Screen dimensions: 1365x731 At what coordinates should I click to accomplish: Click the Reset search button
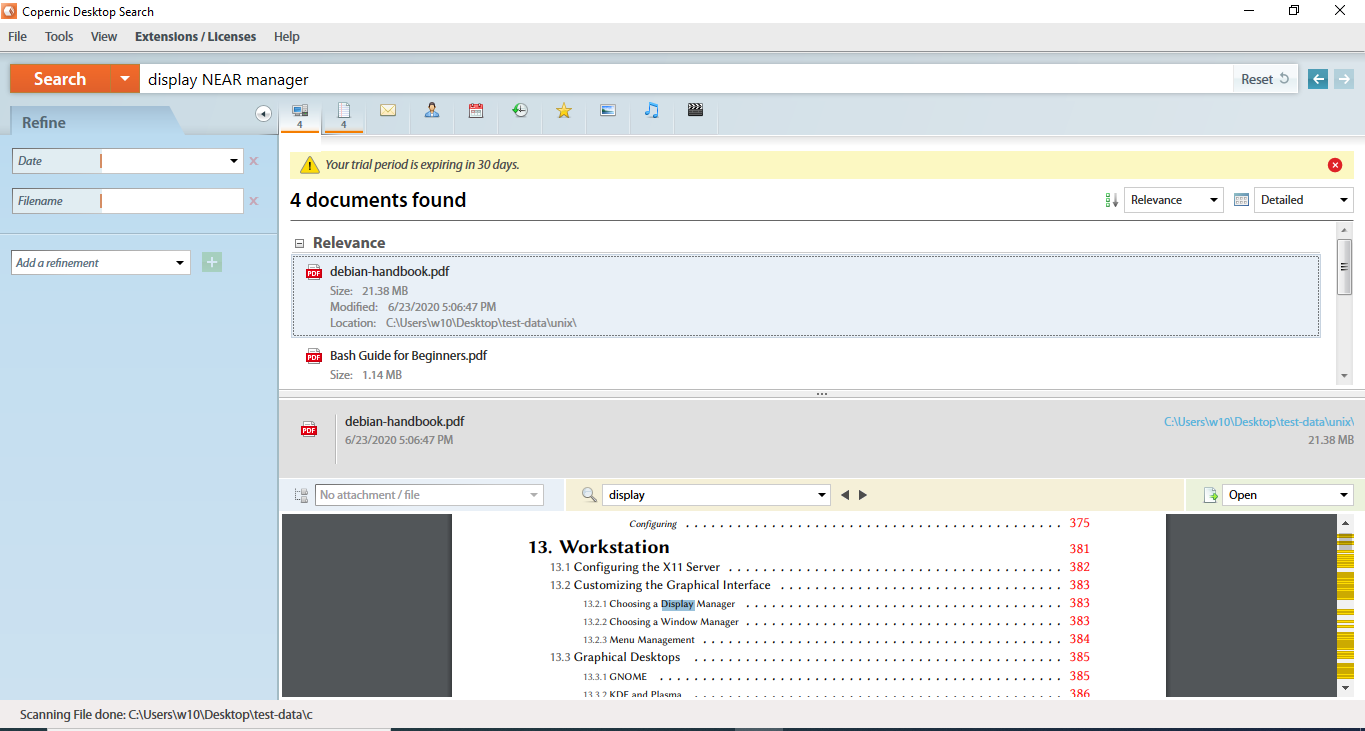[1265, 79]
